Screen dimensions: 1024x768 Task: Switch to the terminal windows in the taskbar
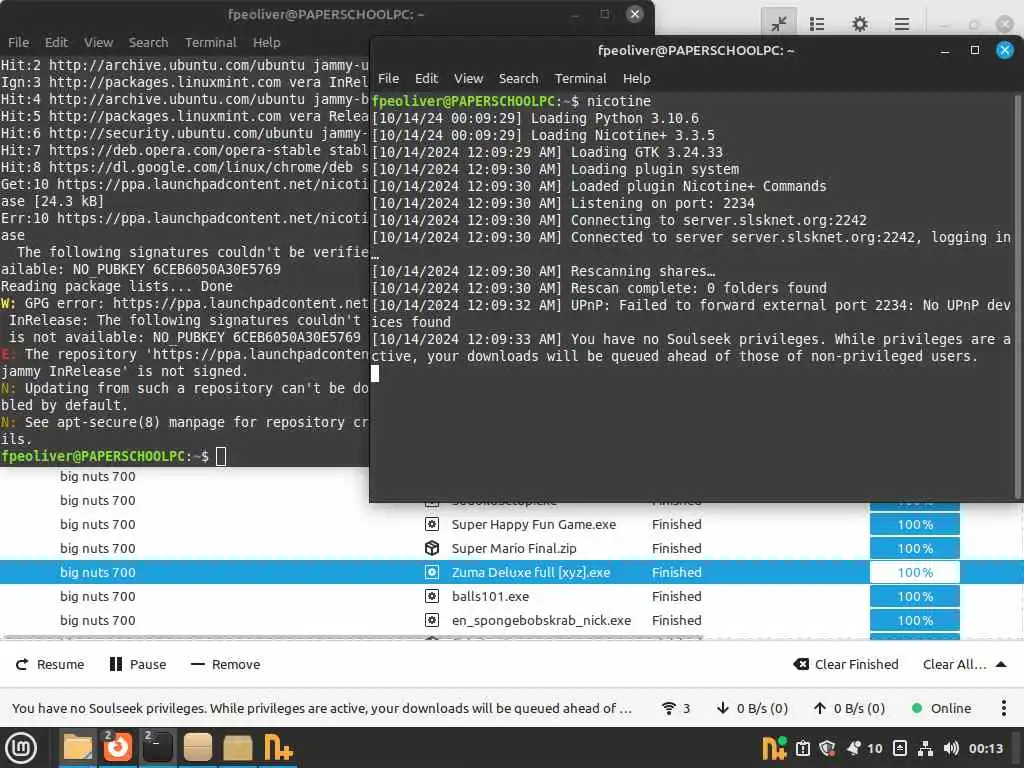pyautogui.click(x=157, y=748)
